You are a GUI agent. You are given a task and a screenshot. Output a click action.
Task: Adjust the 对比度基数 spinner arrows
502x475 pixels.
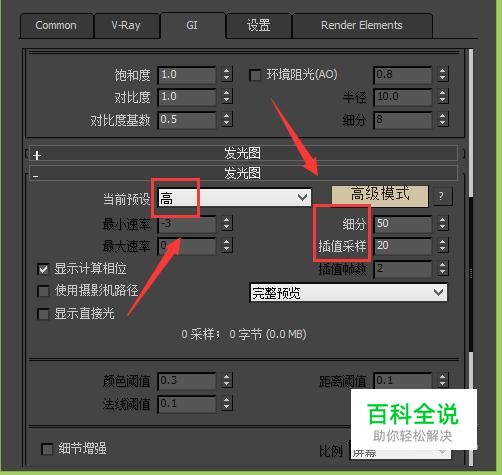click(x=227, y=119)
